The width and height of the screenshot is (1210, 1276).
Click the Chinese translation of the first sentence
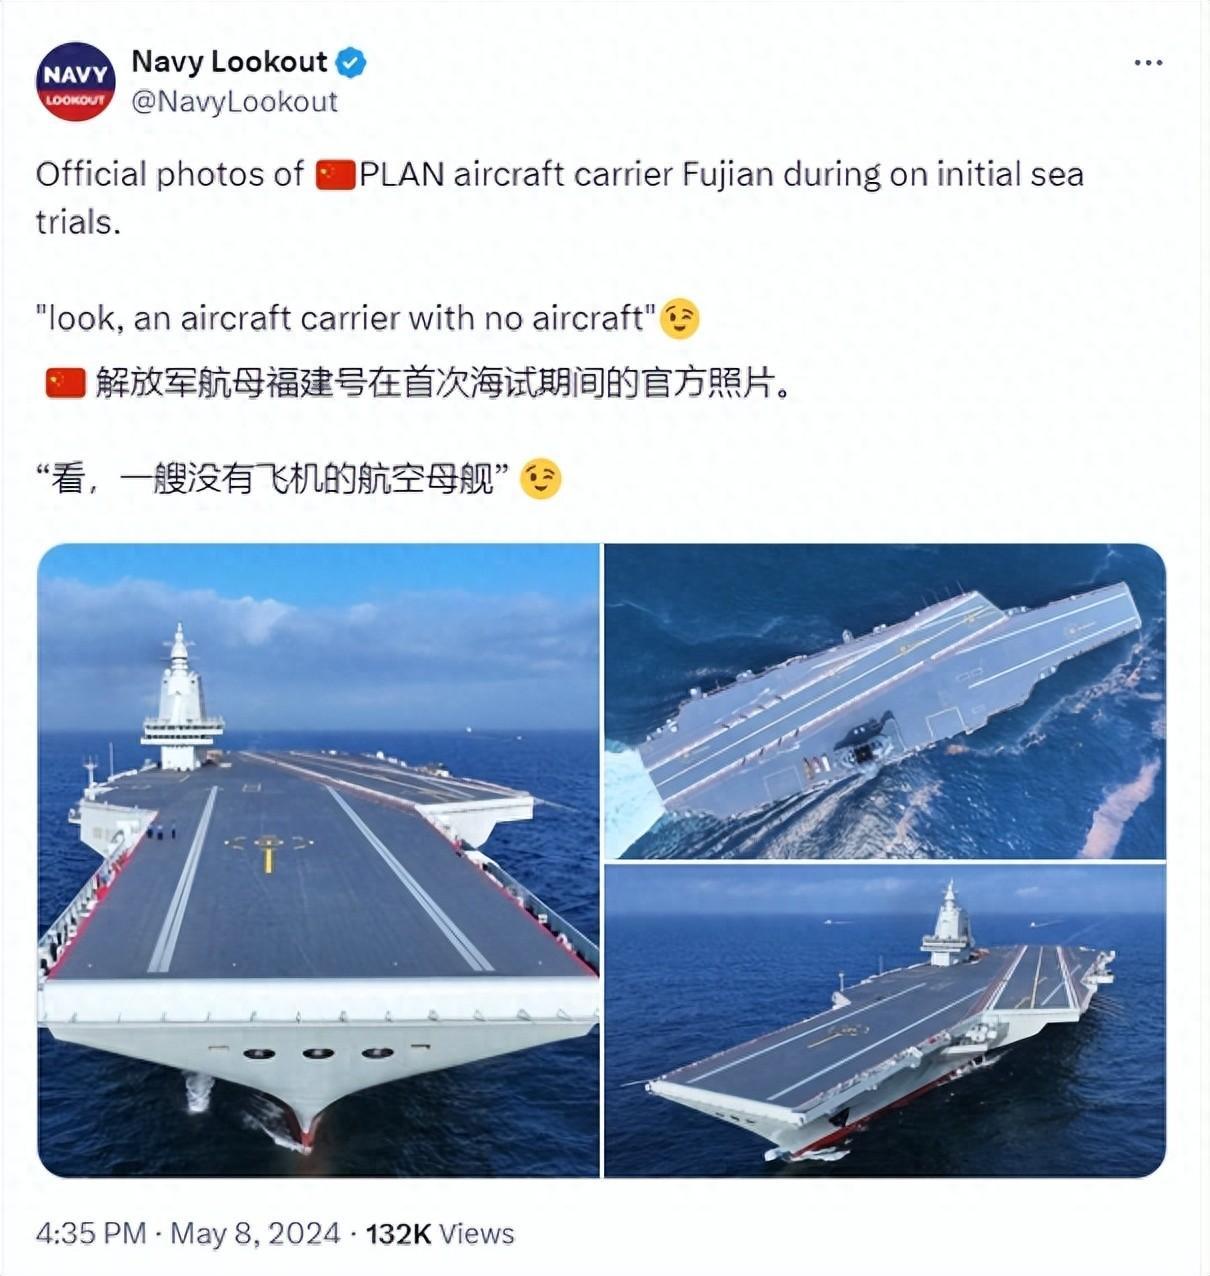coord(442,383)
